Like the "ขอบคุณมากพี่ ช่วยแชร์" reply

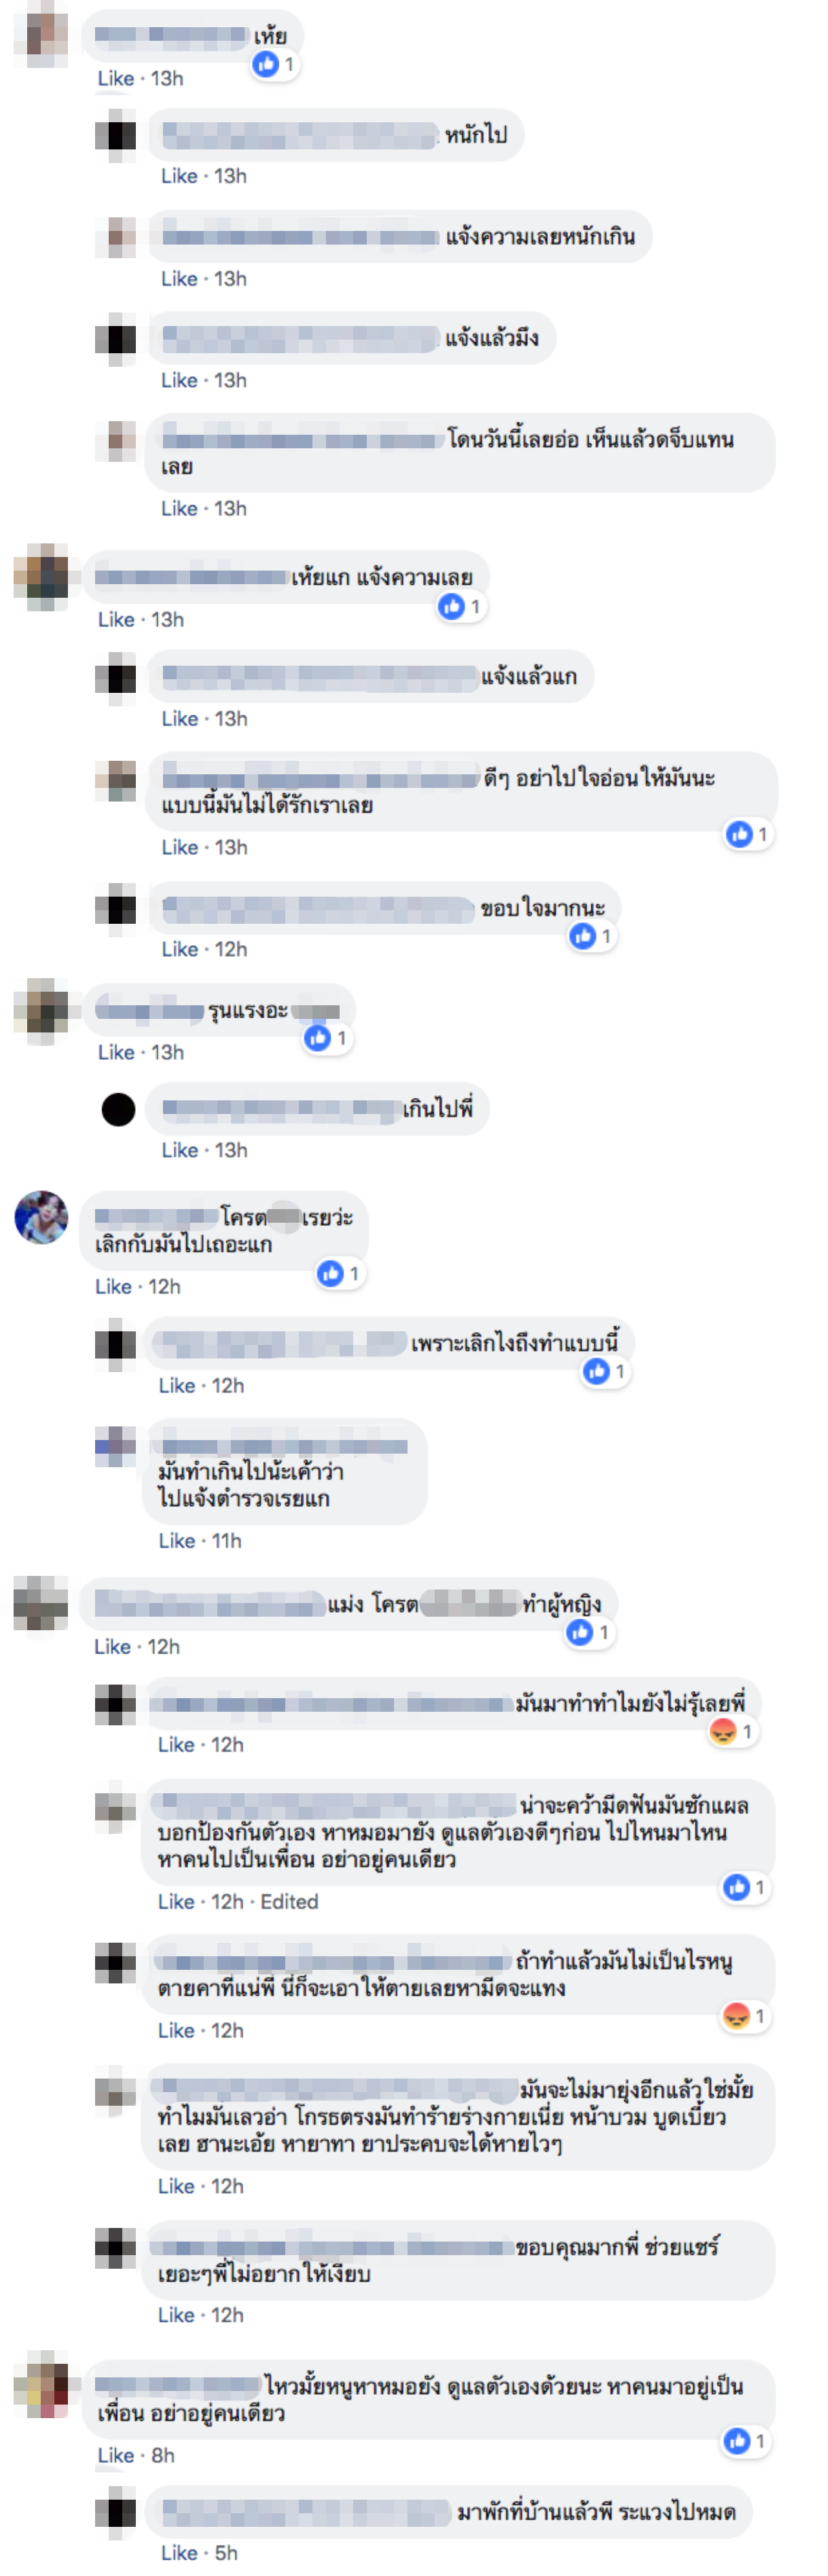[176, 2315]
